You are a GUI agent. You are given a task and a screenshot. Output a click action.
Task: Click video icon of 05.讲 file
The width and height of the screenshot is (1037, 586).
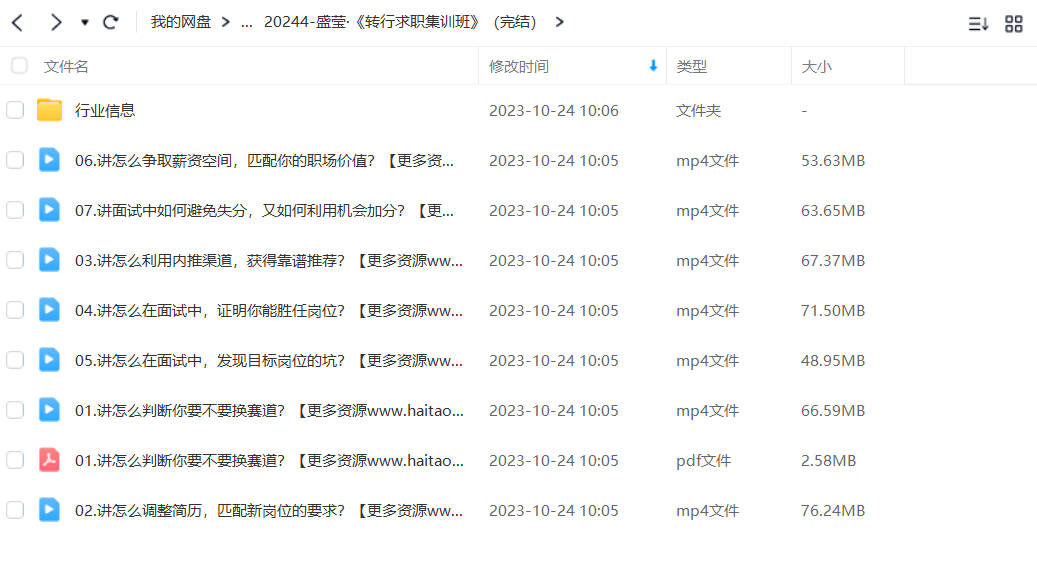point(49,360)
